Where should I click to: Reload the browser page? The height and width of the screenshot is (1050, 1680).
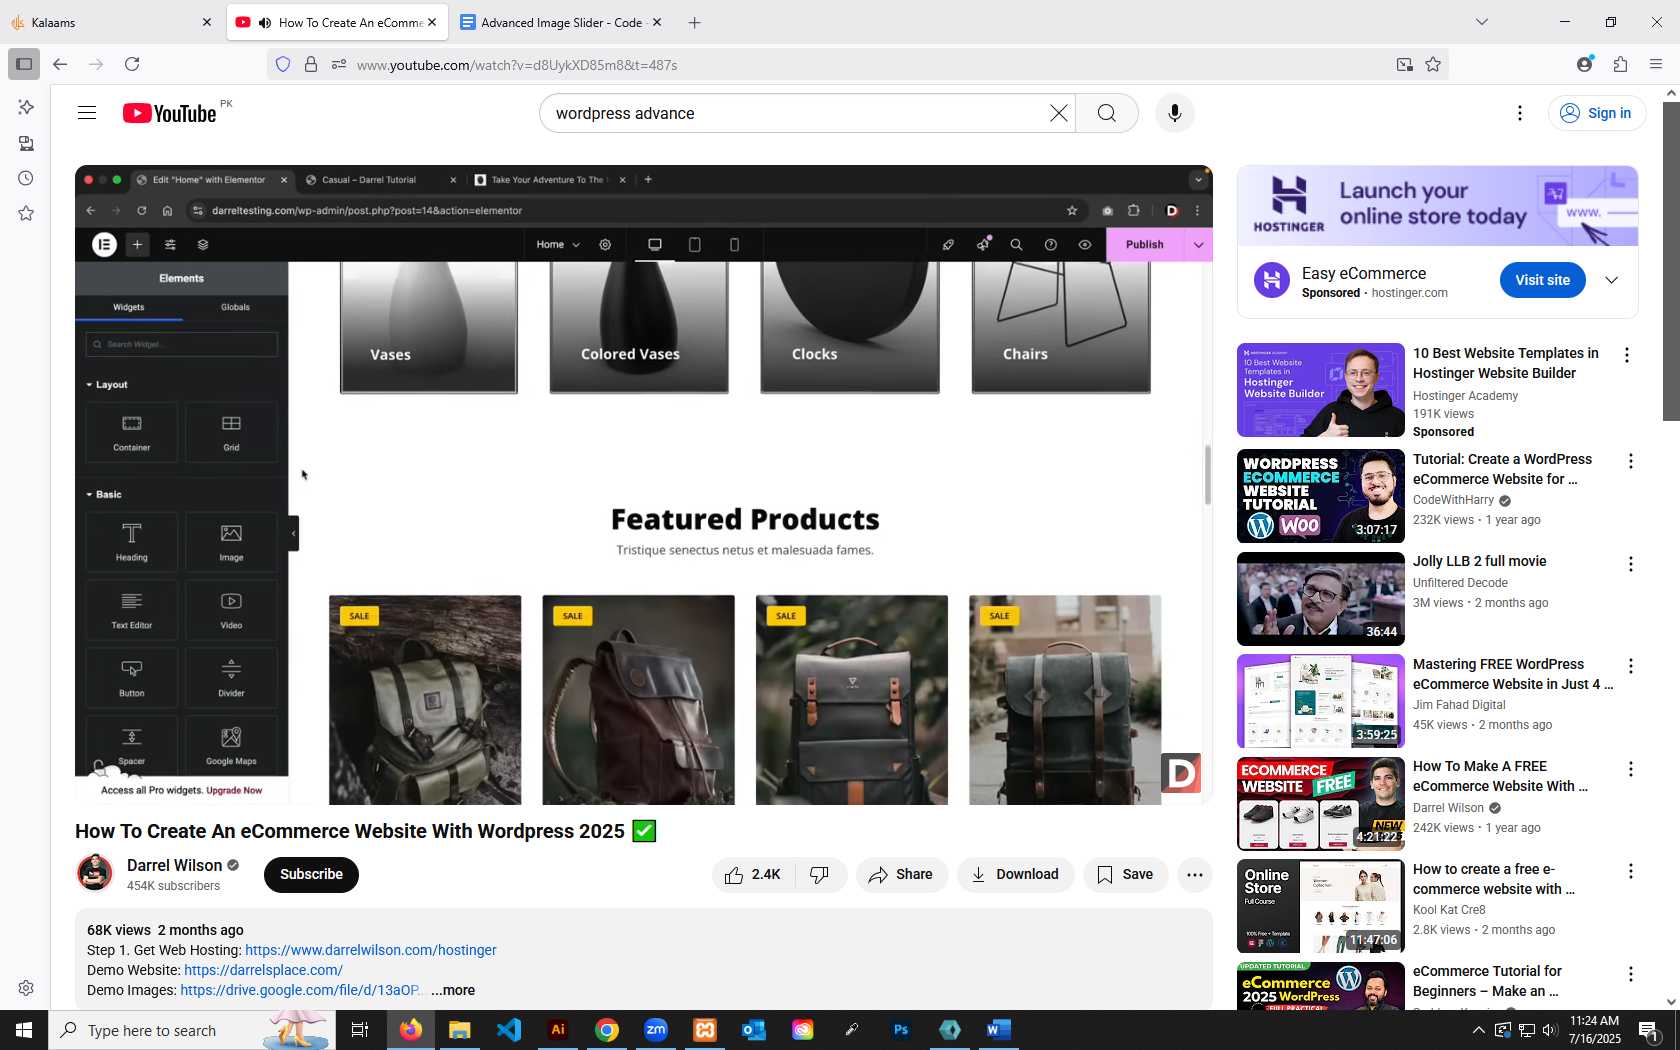click(x=132, y=64)
